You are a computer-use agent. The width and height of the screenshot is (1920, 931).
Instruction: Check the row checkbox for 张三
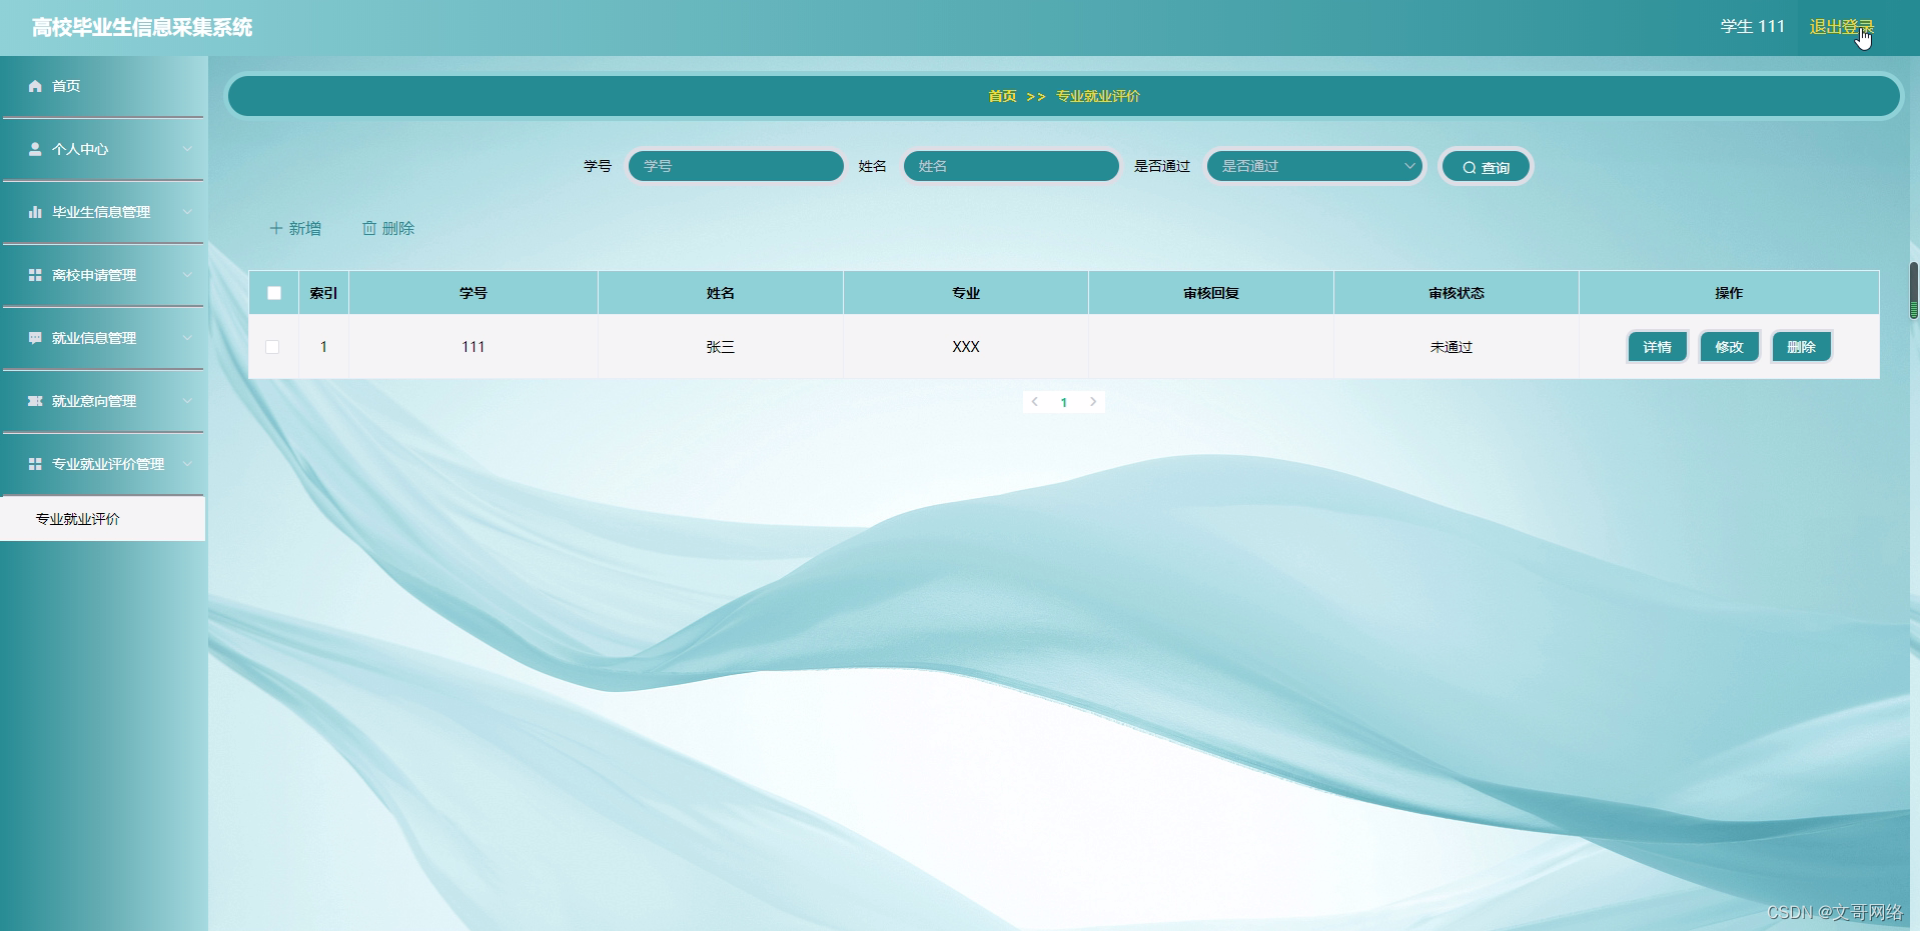point(274,347)
